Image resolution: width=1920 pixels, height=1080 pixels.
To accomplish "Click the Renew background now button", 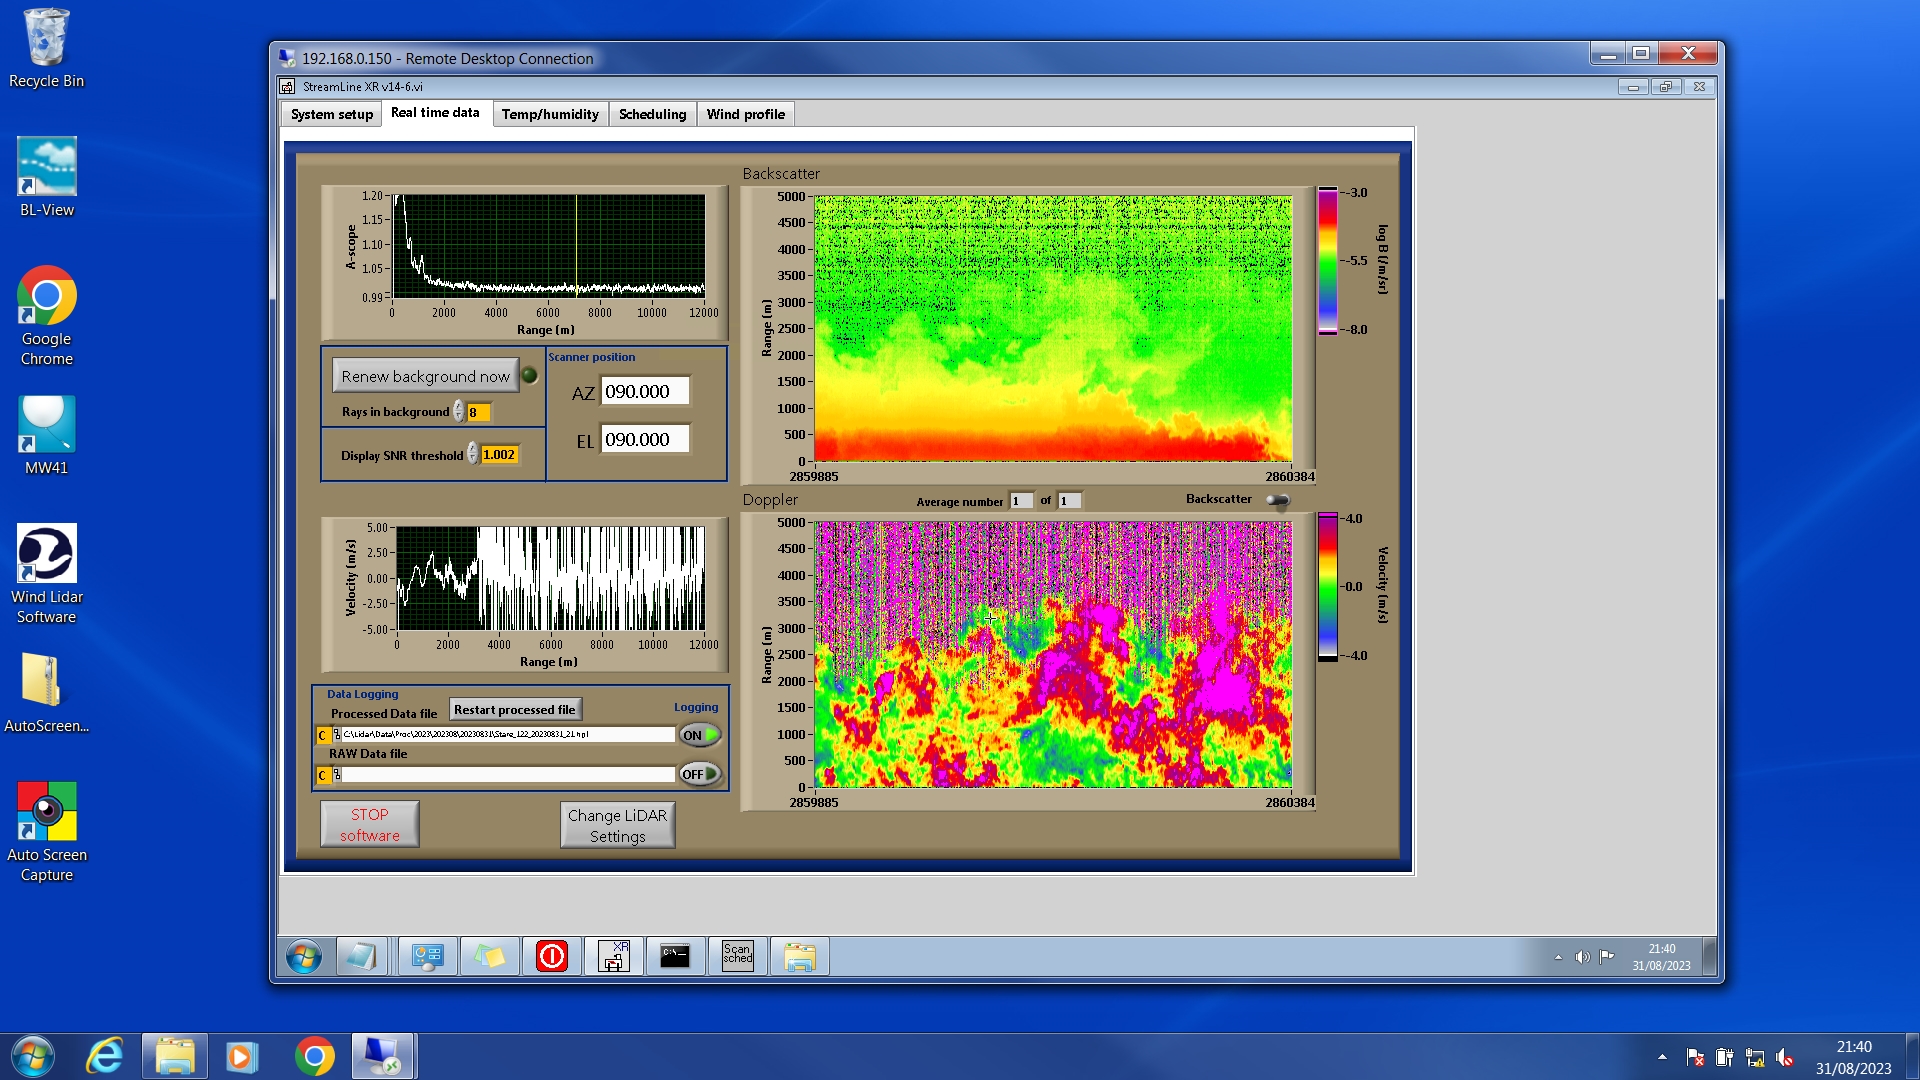I will [425, 376].
